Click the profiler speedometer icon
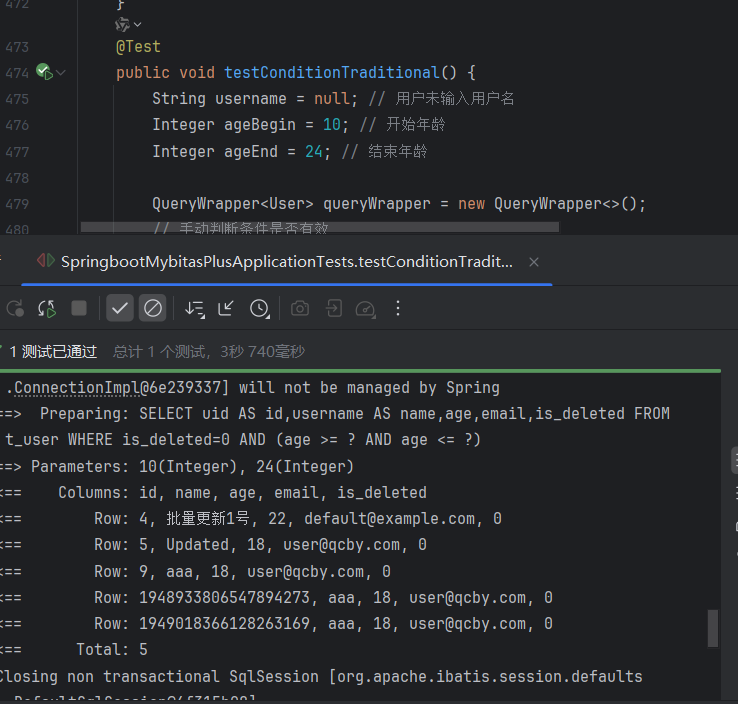 [x=366, y=309]
